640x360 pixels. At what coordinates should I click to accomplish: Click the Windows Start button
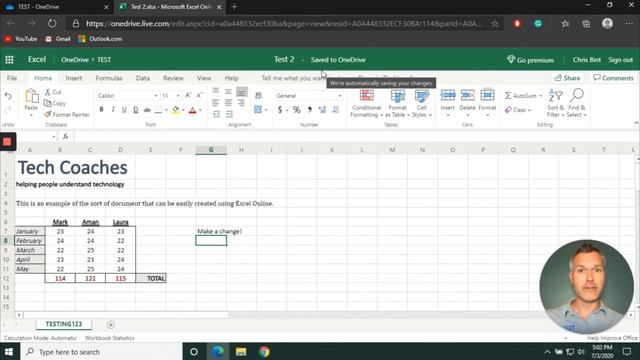pos(9,351)
